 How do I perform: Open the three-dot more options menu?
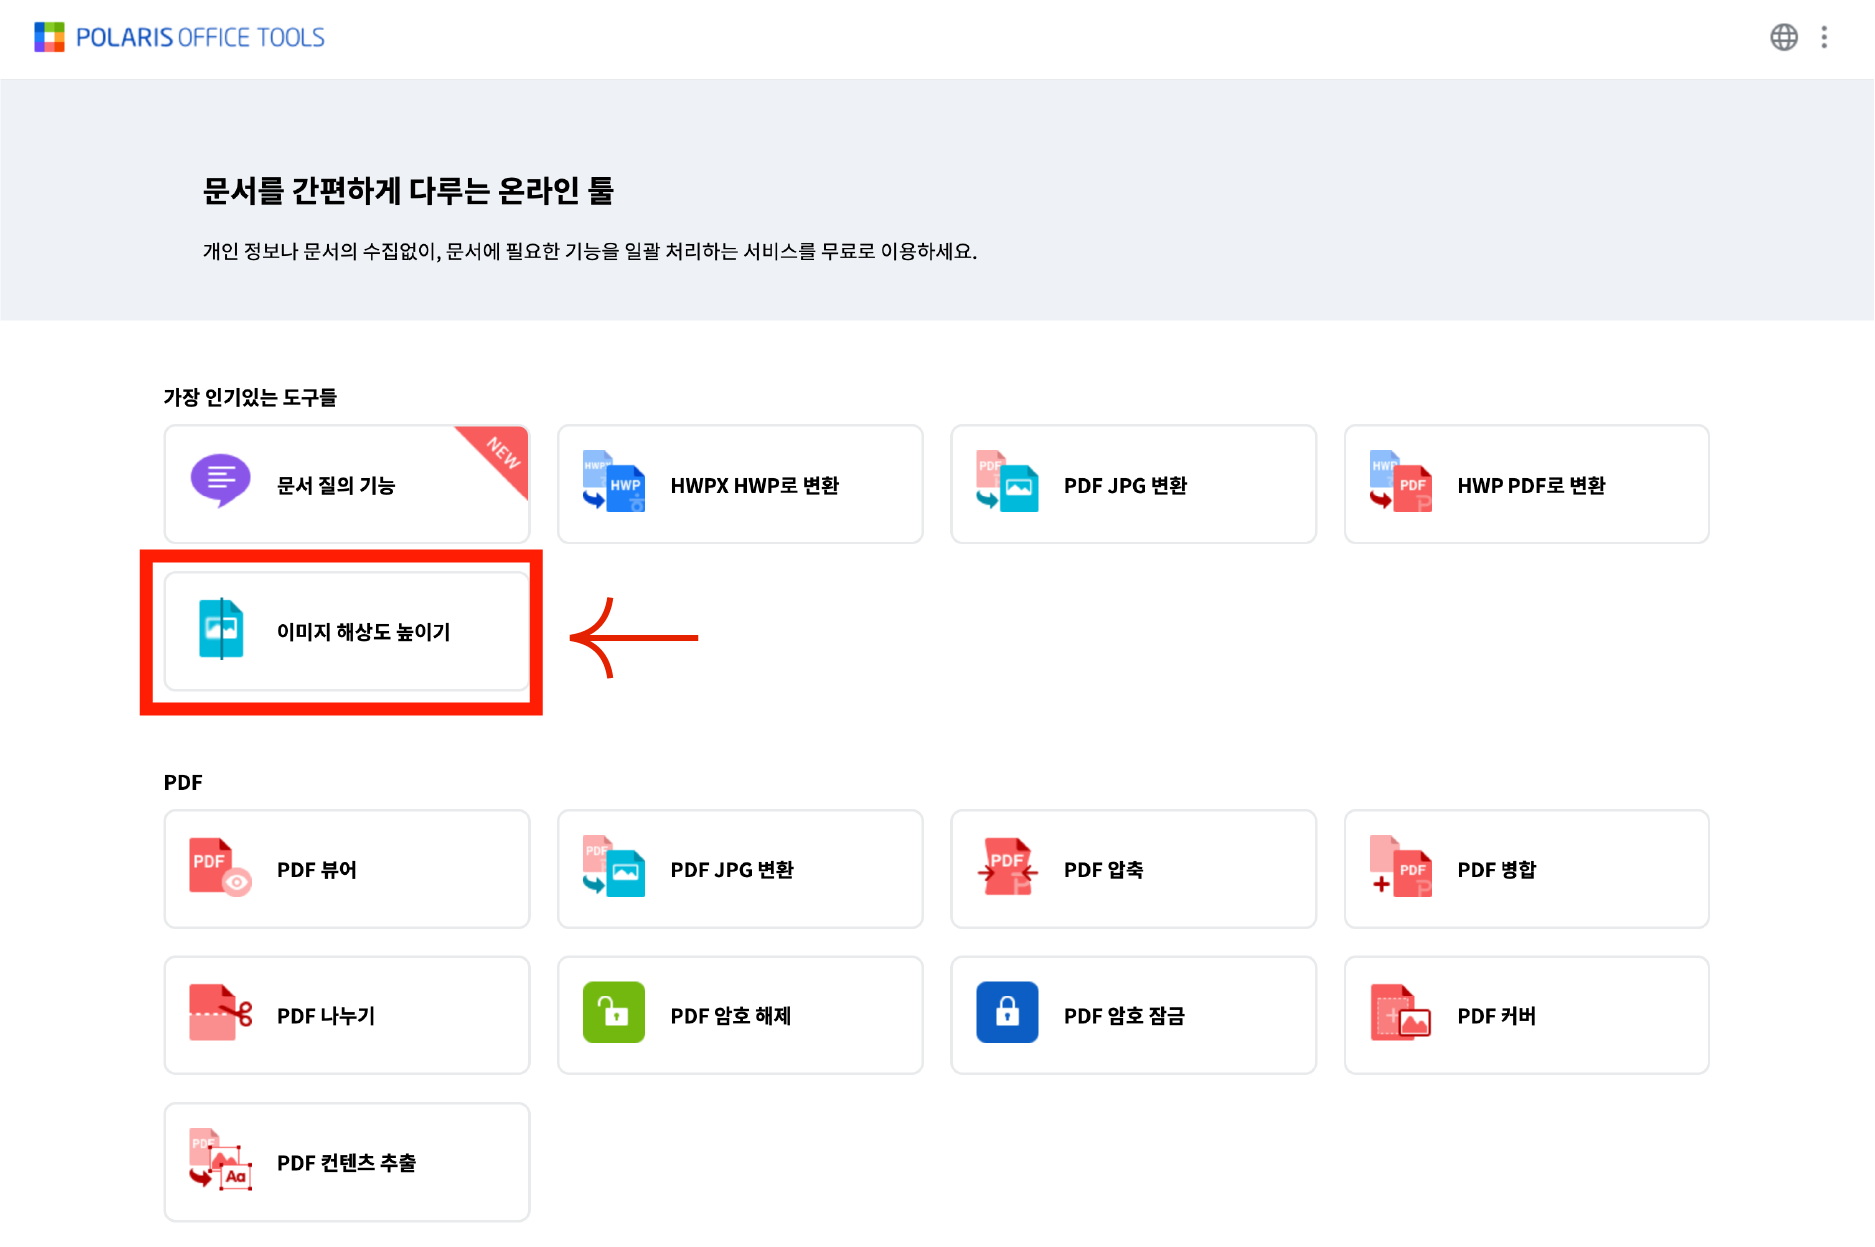[1824, 37]
